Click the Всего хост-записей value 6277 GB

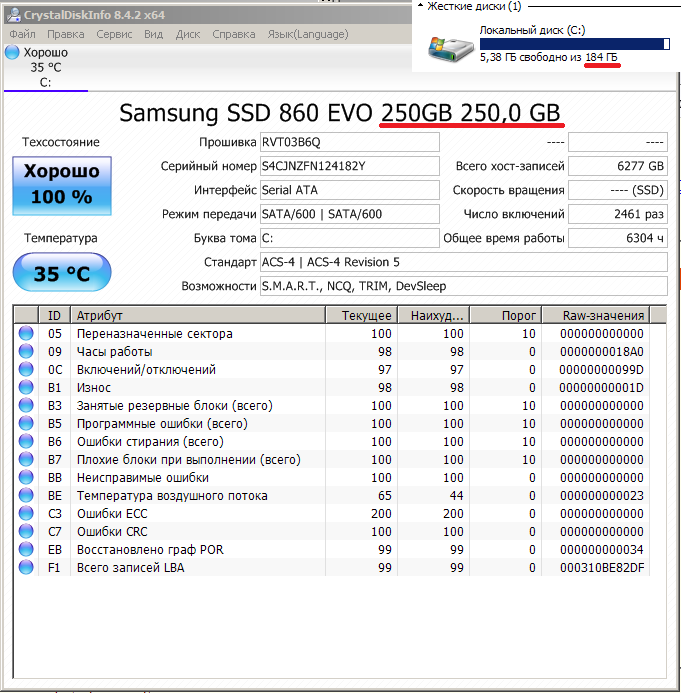pyautogui.click(x=618, y=166)
